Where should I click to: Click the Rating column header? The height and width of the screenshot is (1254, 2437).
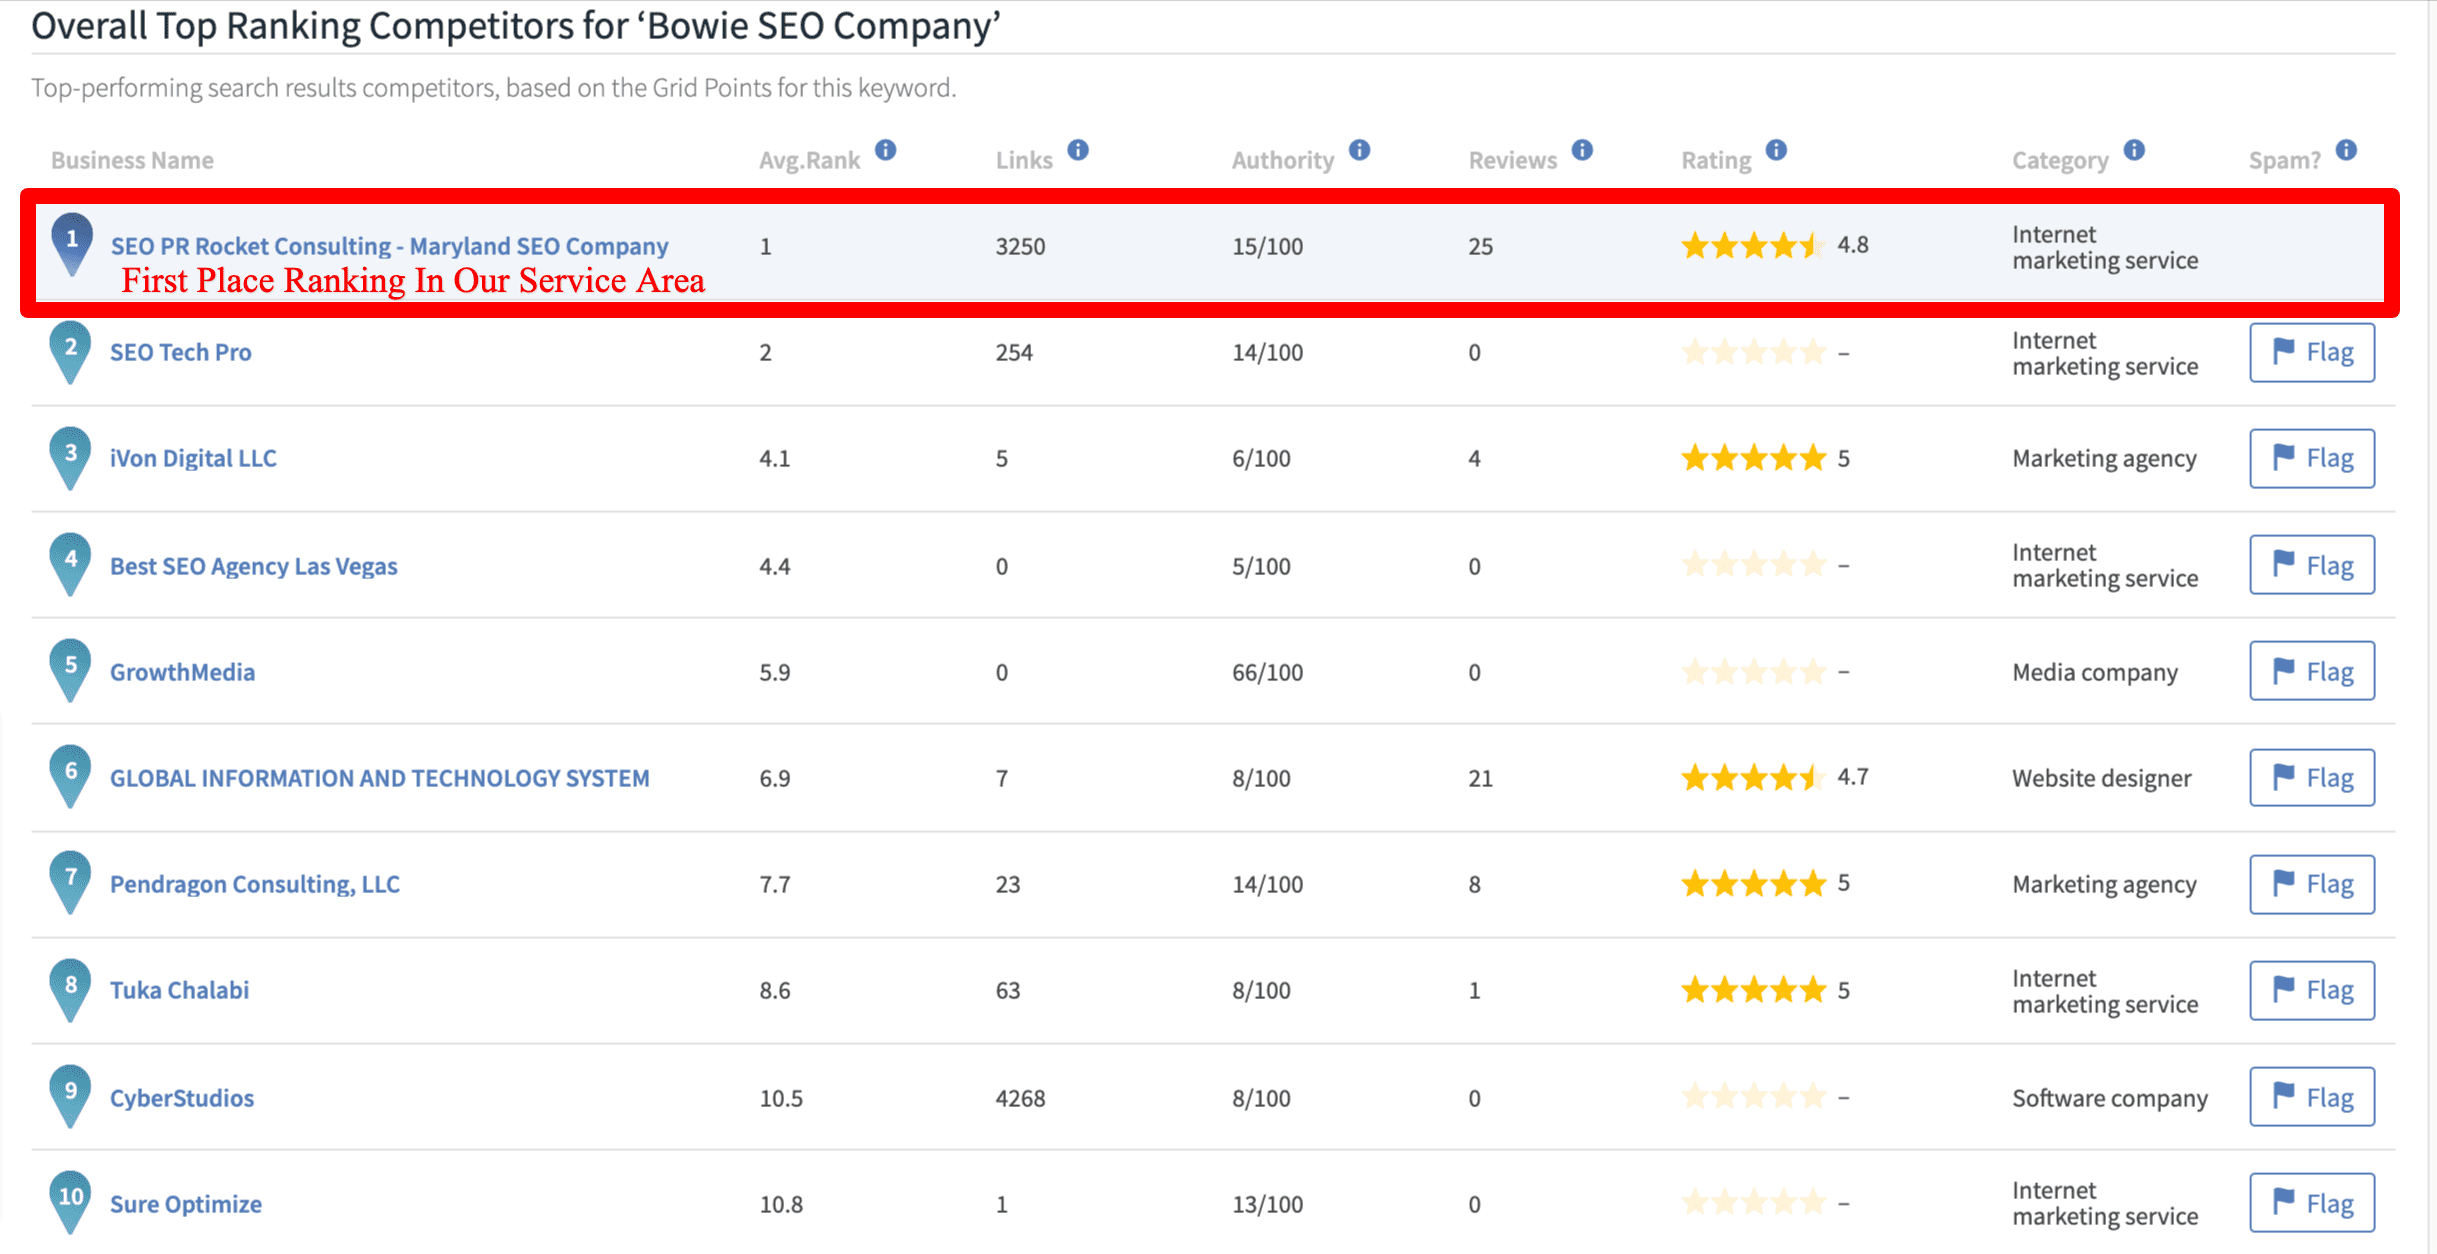(x=1716, y=160)
